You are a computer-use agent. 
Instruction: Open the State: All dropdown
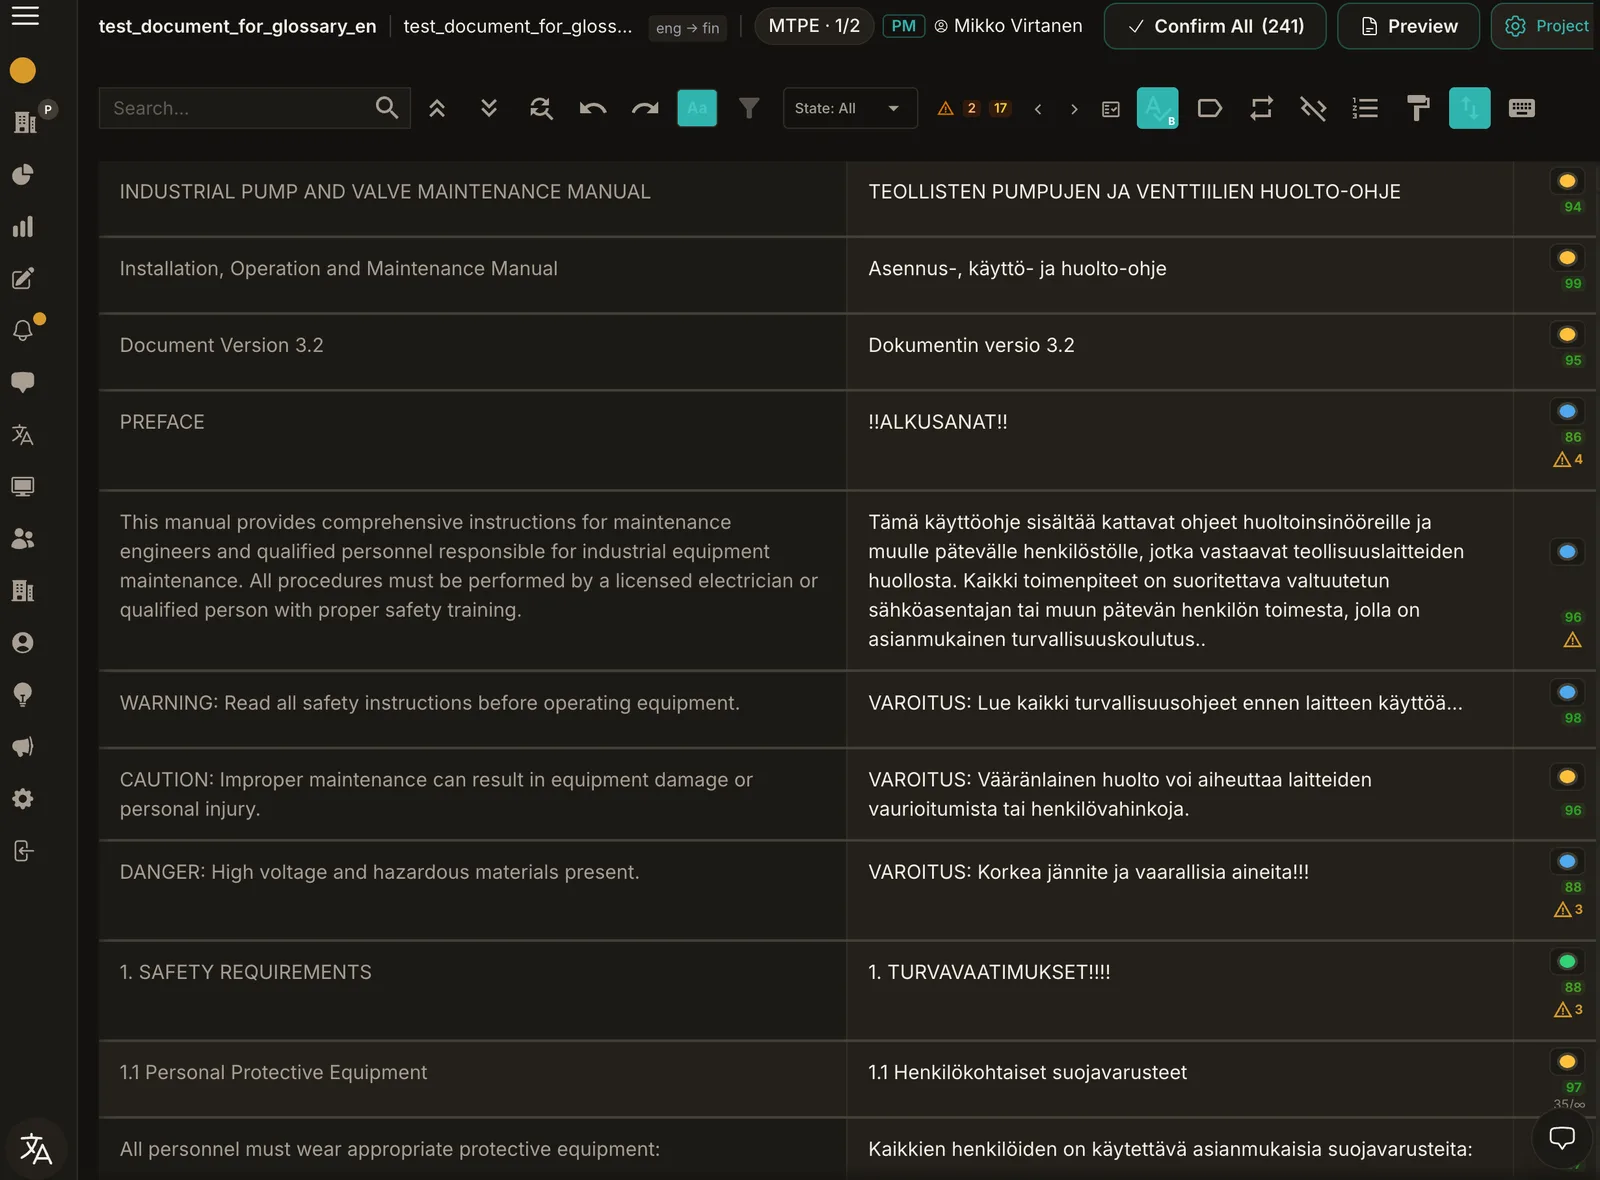[x=850, y=108]
